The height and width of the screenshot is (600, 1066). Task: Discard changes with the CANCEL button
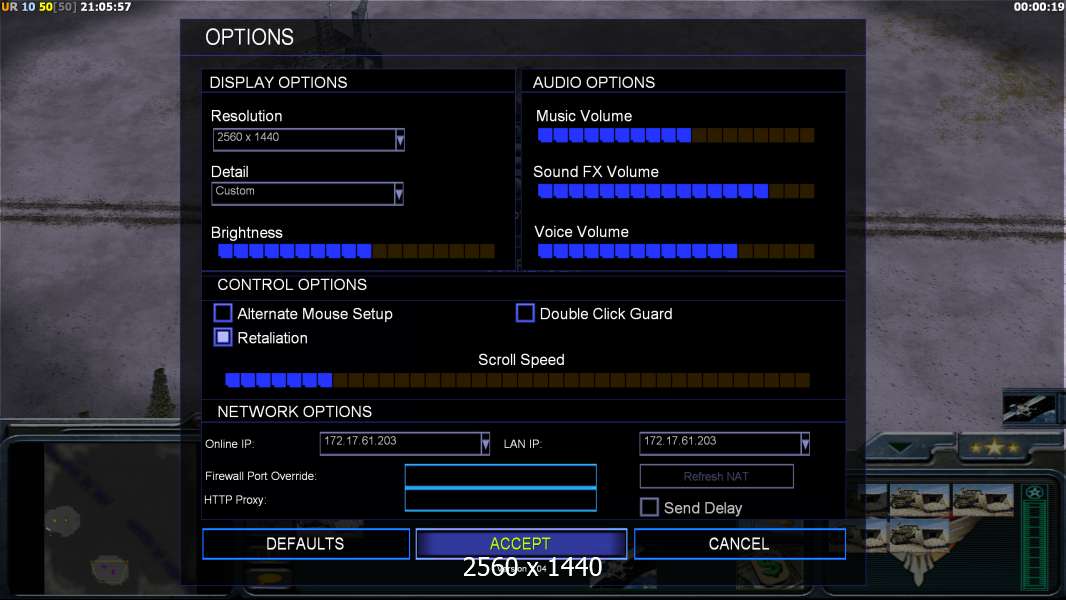740,544
